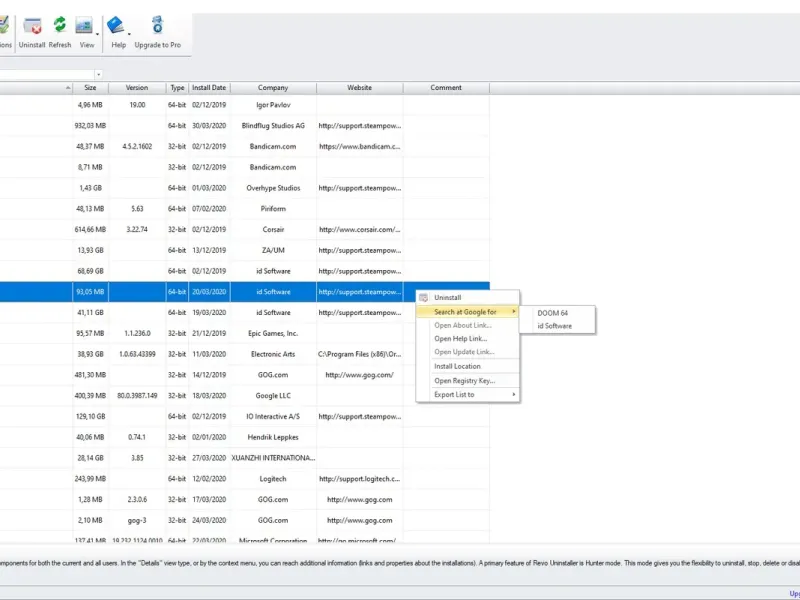The height and width of the screenshot is (600, 800).
Task: Click the 13/12/2019 install date cell
Action: tap(209, 251)
